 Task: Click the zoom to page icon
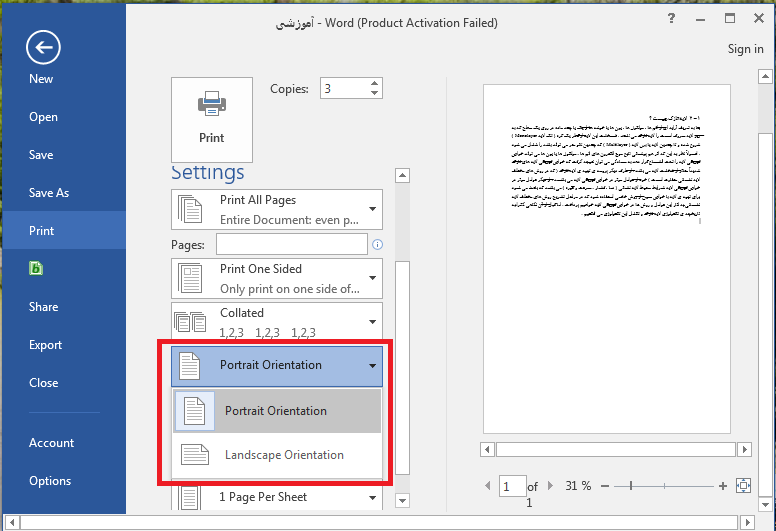[x=743, y=486]
